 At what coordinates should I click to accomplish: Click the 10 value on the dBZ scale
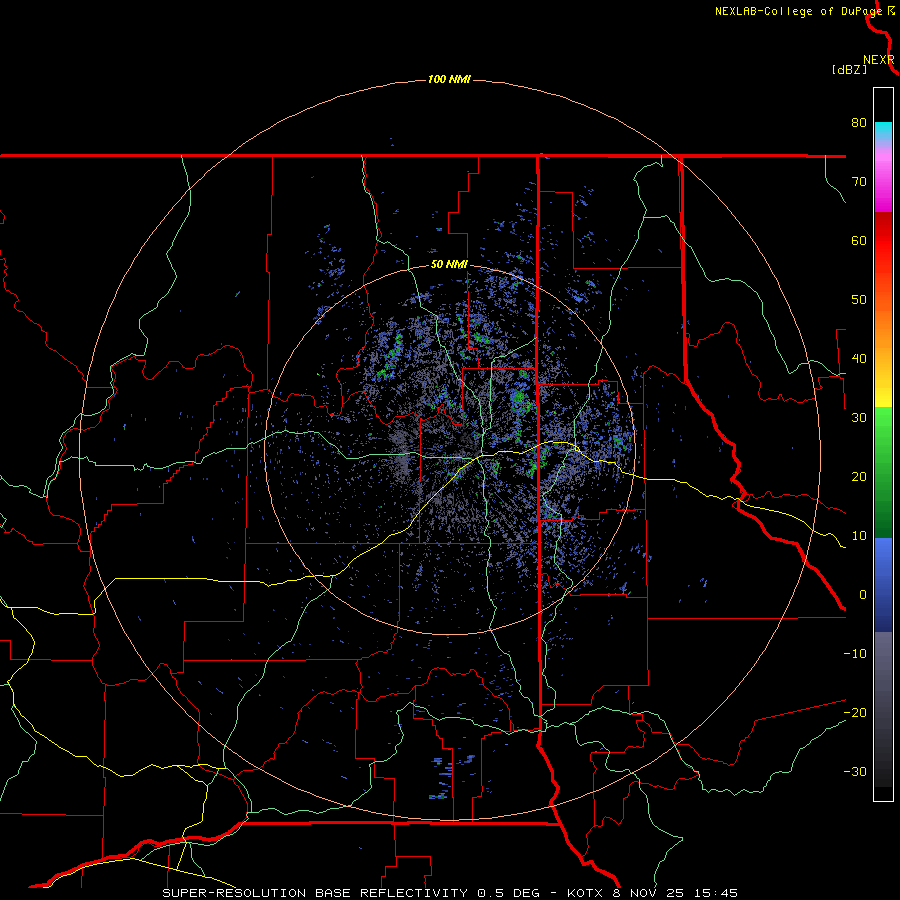859,536
